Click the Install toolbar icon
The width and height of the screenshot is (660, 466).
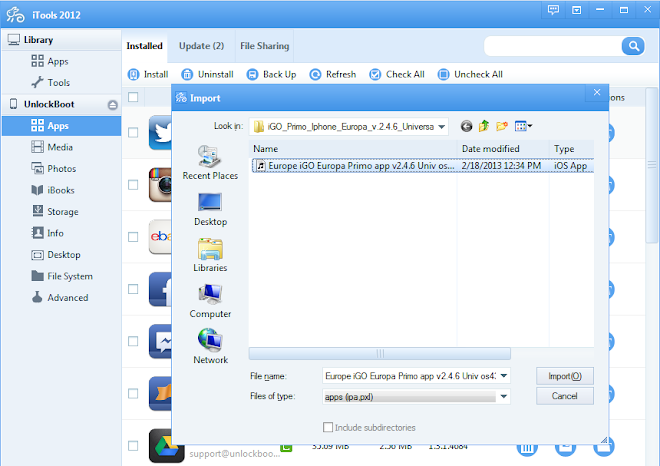133,75
